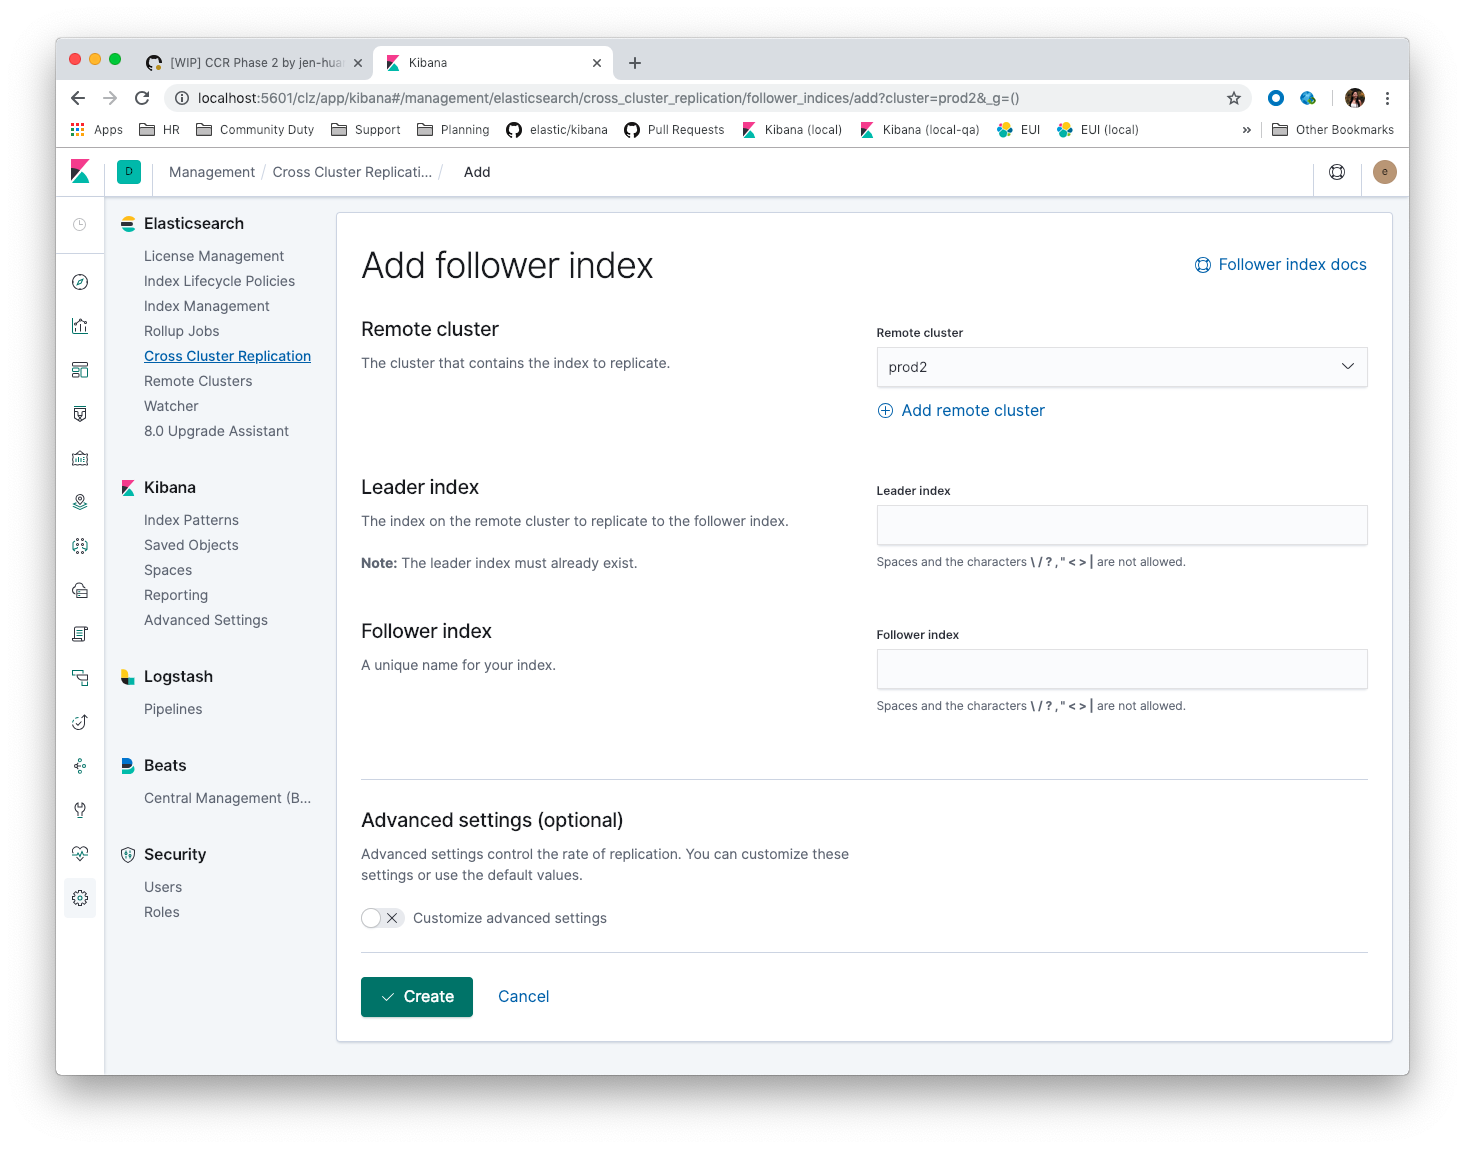Click the Kibana logo in the header
1465x1149 pixels.
click(80, 172)
